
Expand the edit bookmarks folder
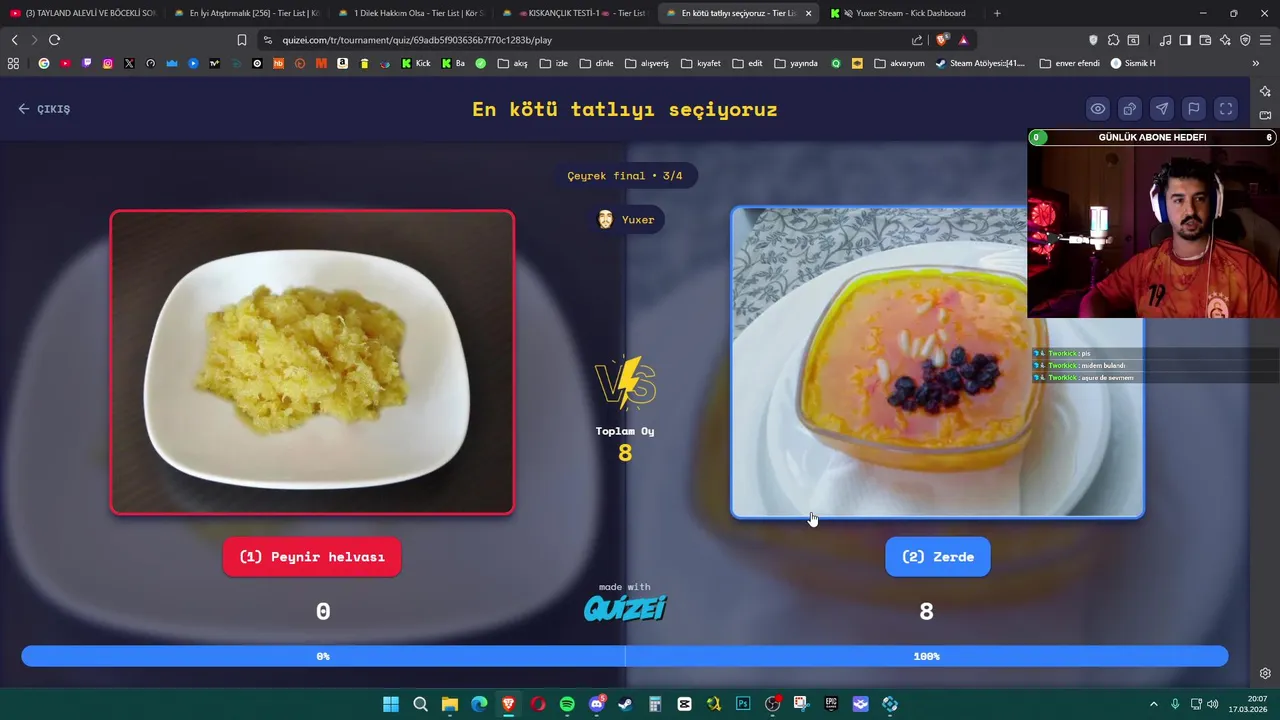(747, 63)
